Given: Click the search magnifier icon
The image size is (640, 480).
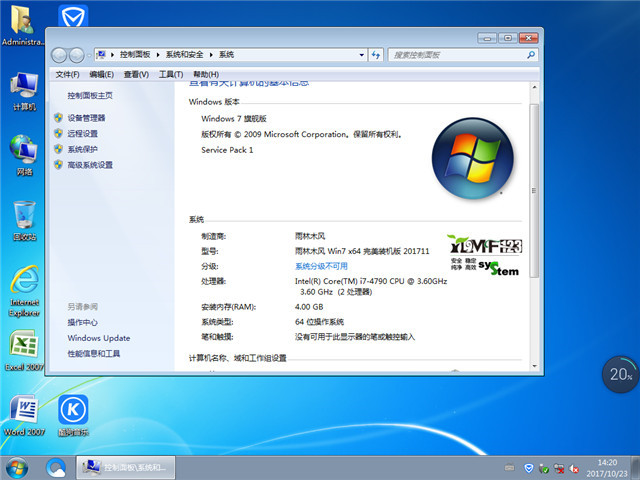Looking at the screenshot, I should (531, 55).
